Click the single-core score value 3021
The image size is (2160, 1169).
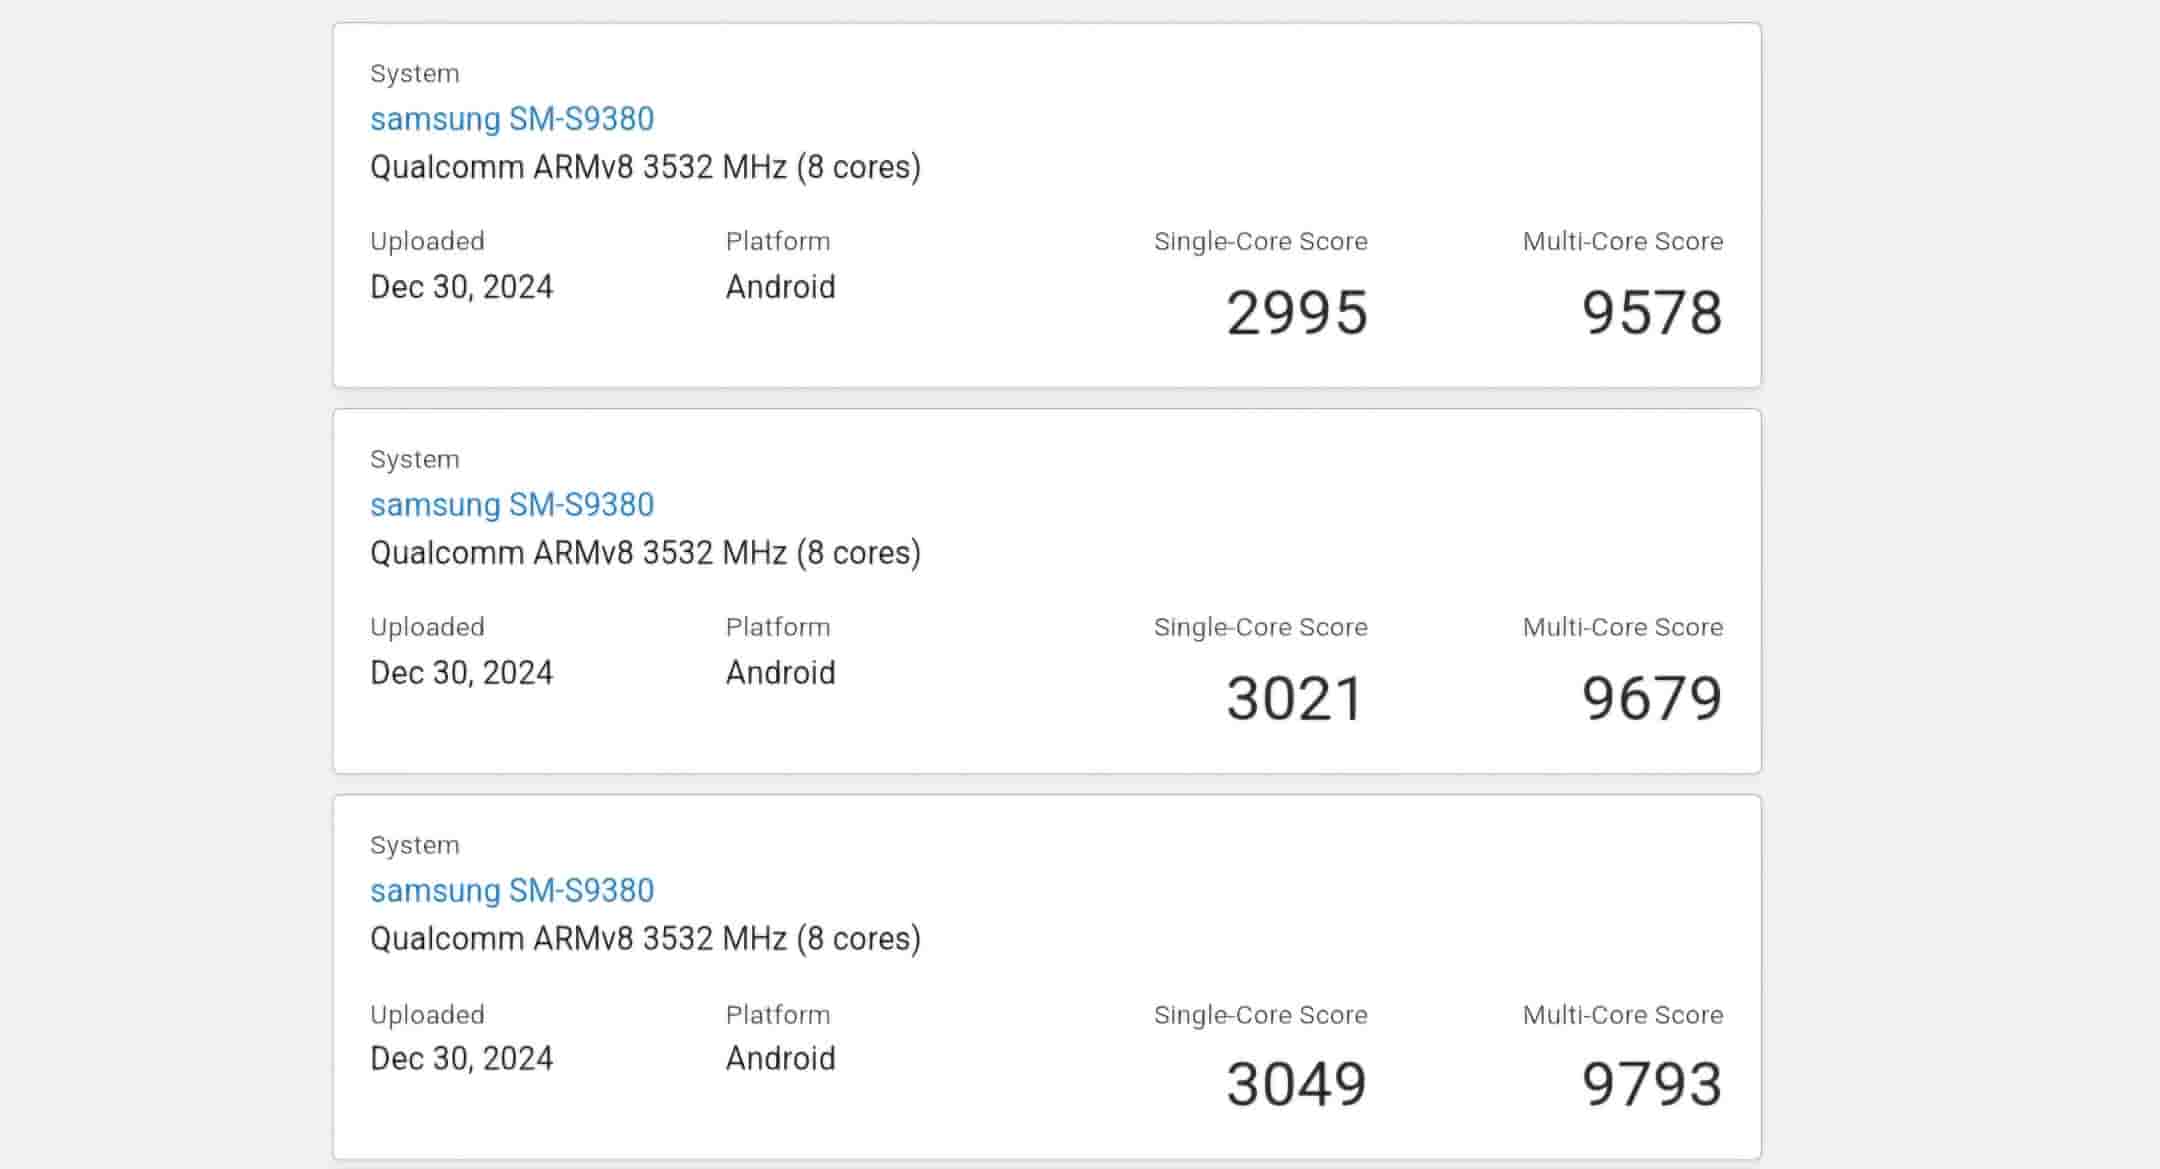[1295, 699]
